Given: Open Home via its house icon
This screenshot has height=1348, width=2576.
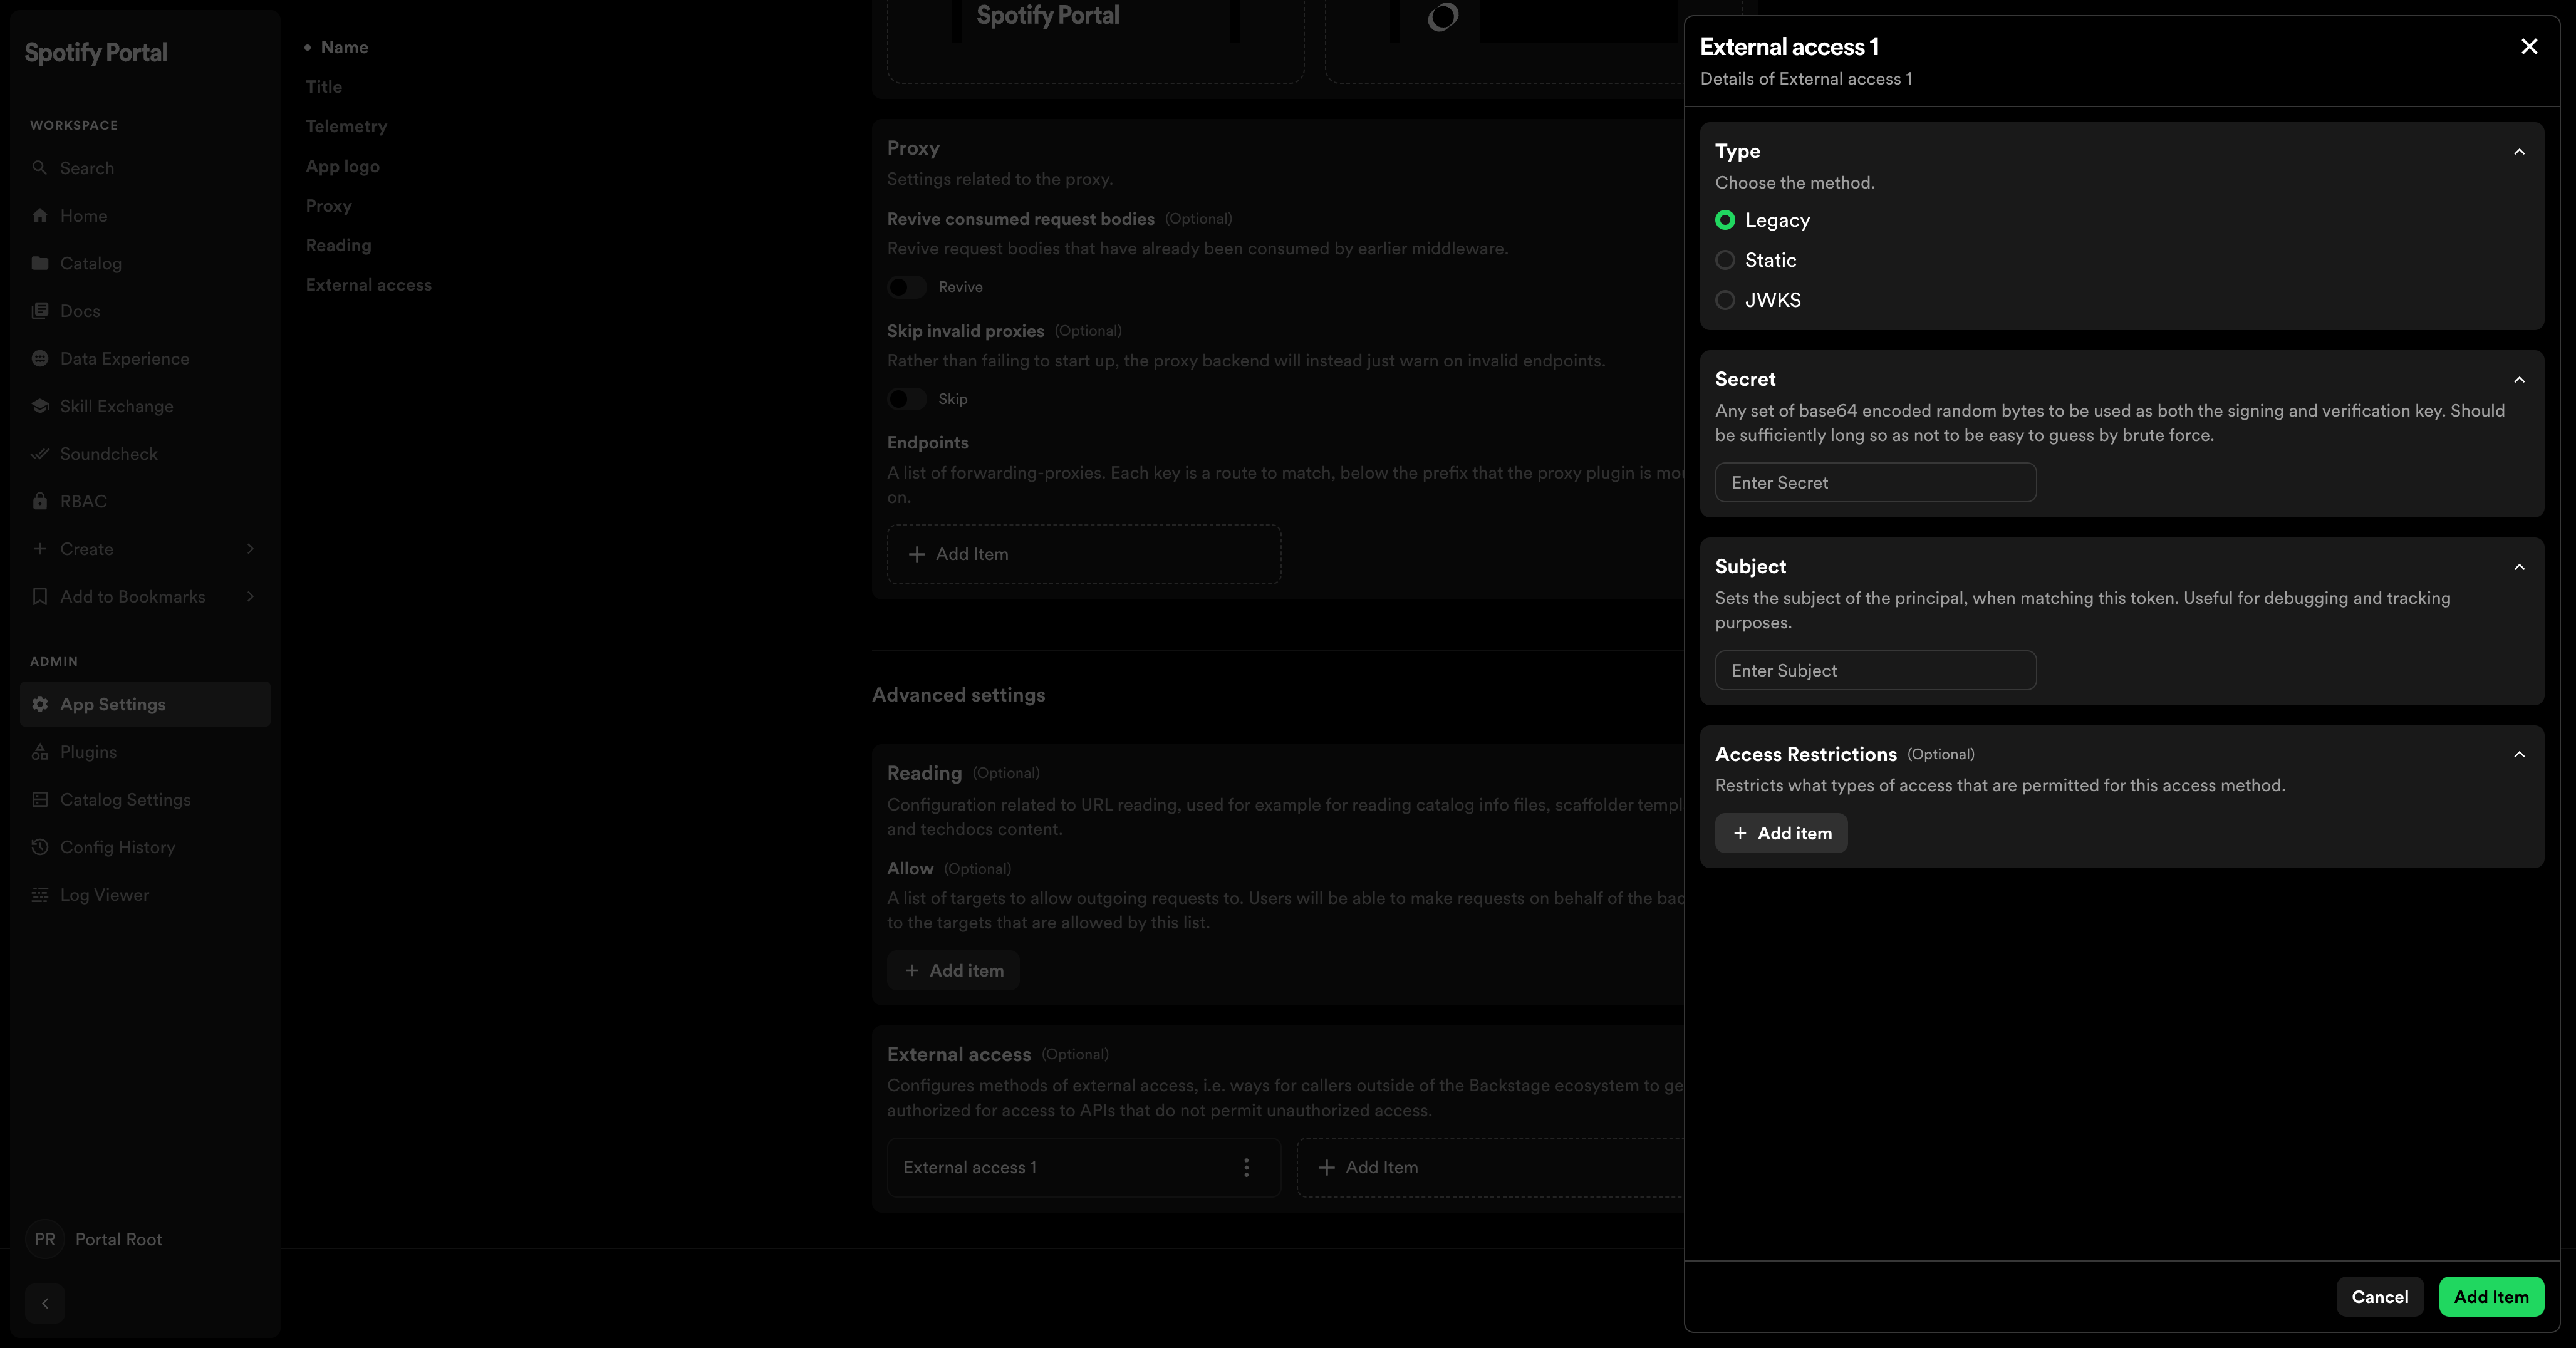Looking at the screenshot, I should (40, 216).
